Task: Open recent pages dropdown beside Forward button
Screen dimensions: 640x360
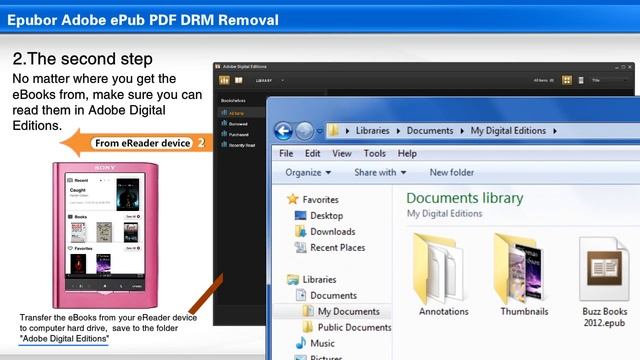Action: (x=320, y=131)
